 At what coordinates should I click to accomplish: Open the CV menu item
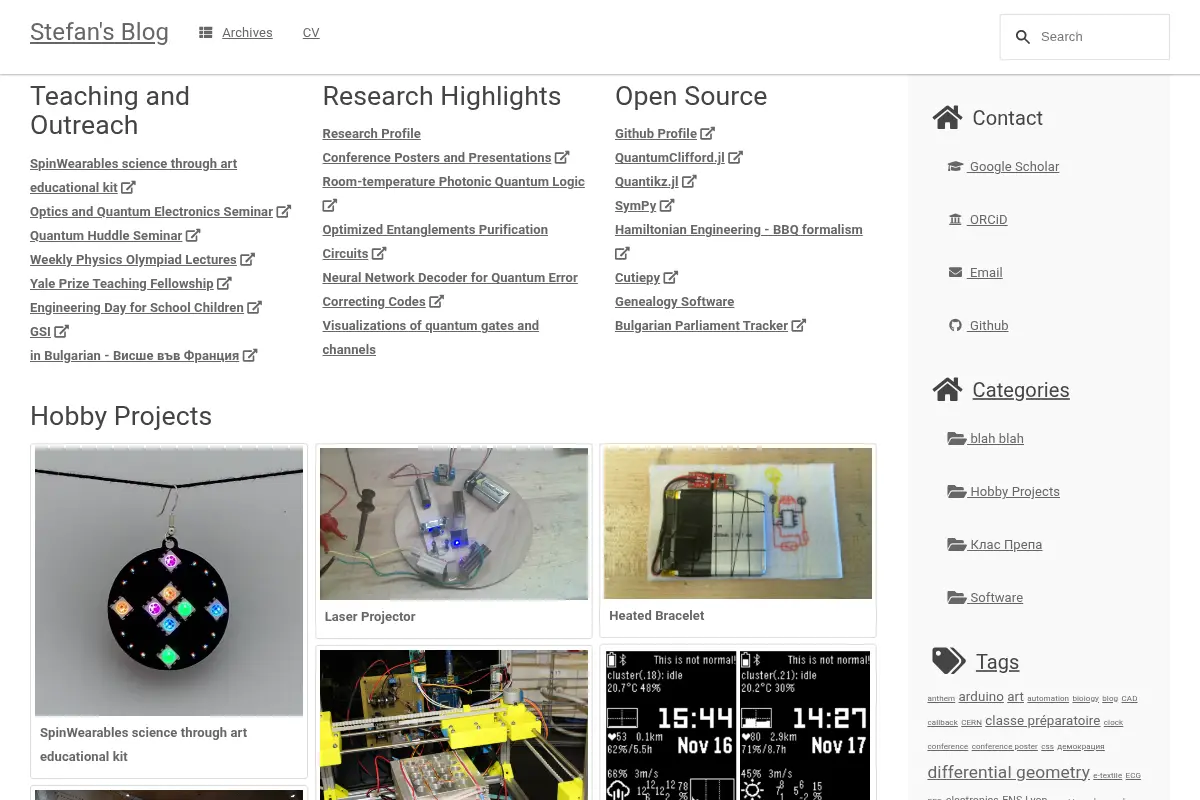point(311,33)
